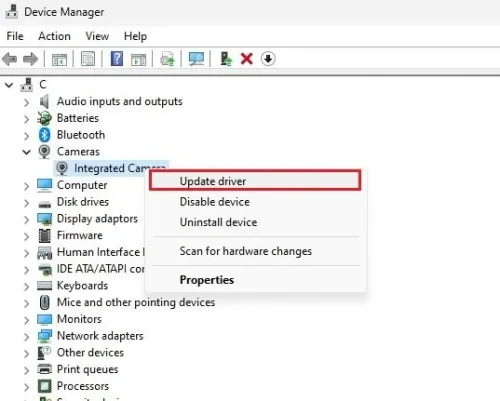This screenshot has width=500, height=401.
Task: Choose Update driver from context menu
Action: [x=255, y=181]
